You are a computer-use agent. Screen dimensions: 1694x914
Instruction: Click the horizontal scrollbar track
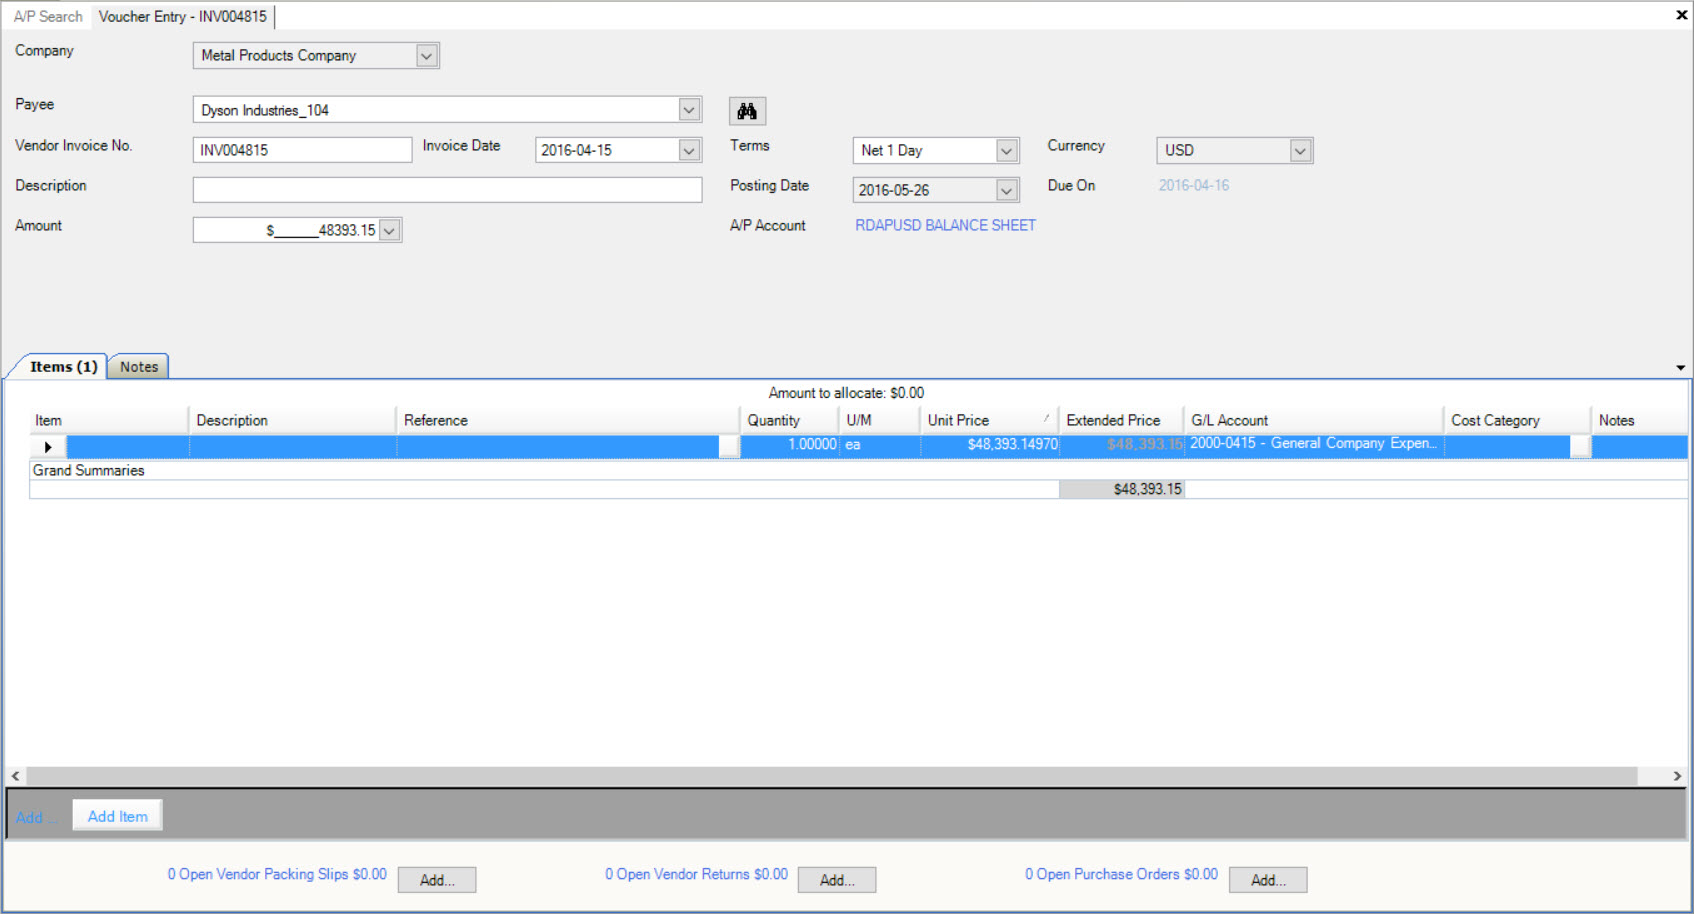coord(831,776)
